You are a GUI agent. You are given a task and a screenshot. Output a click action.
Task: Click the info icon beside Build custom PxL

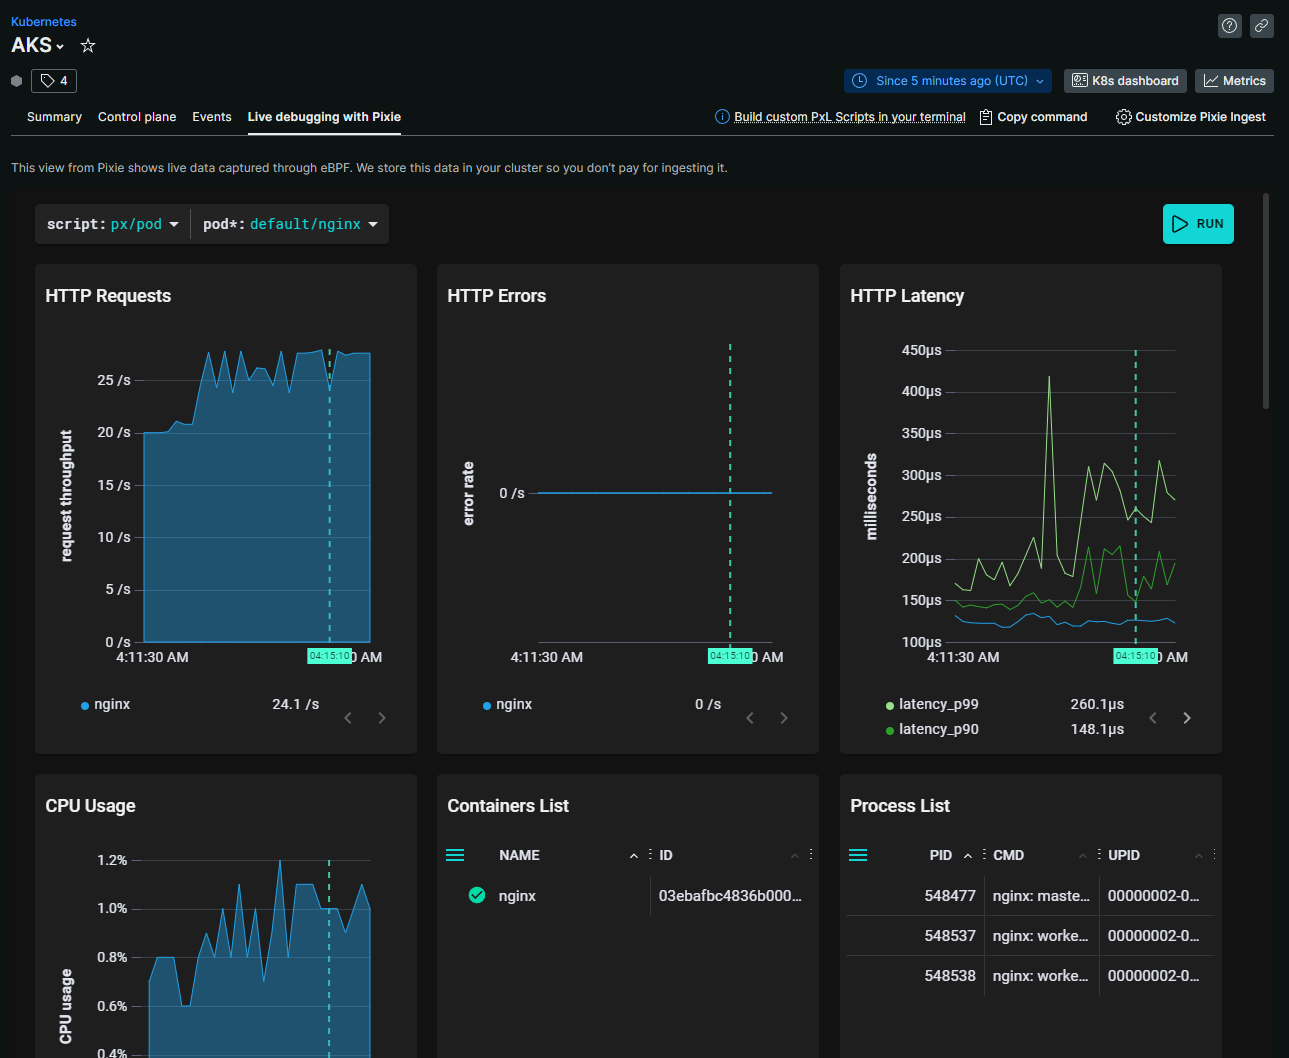tap(722, 117)
